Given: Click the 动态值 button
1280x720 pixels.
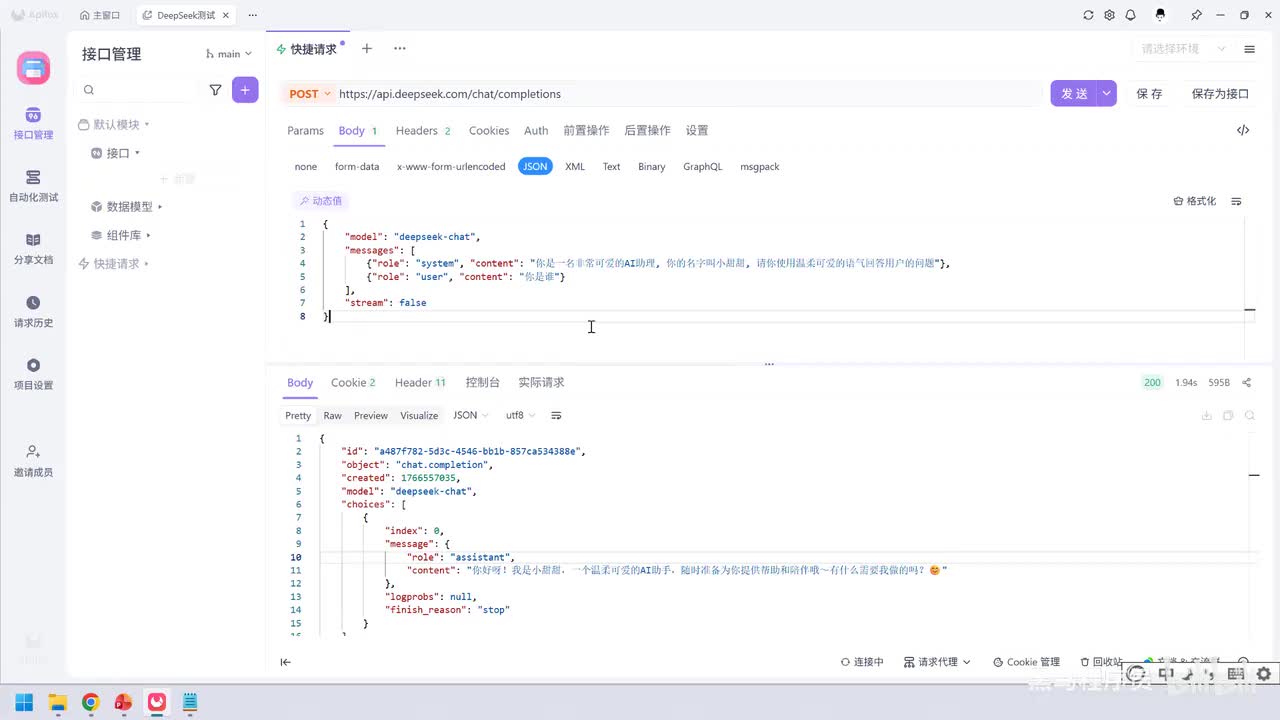Looking at the screenshot, I should click(320, 201).
